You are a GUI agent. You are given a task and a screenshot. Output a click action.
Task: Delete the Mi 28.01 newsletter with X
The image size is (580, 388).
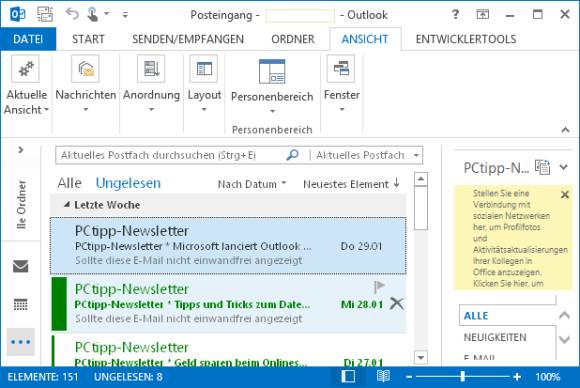click(x=397, y=304)
